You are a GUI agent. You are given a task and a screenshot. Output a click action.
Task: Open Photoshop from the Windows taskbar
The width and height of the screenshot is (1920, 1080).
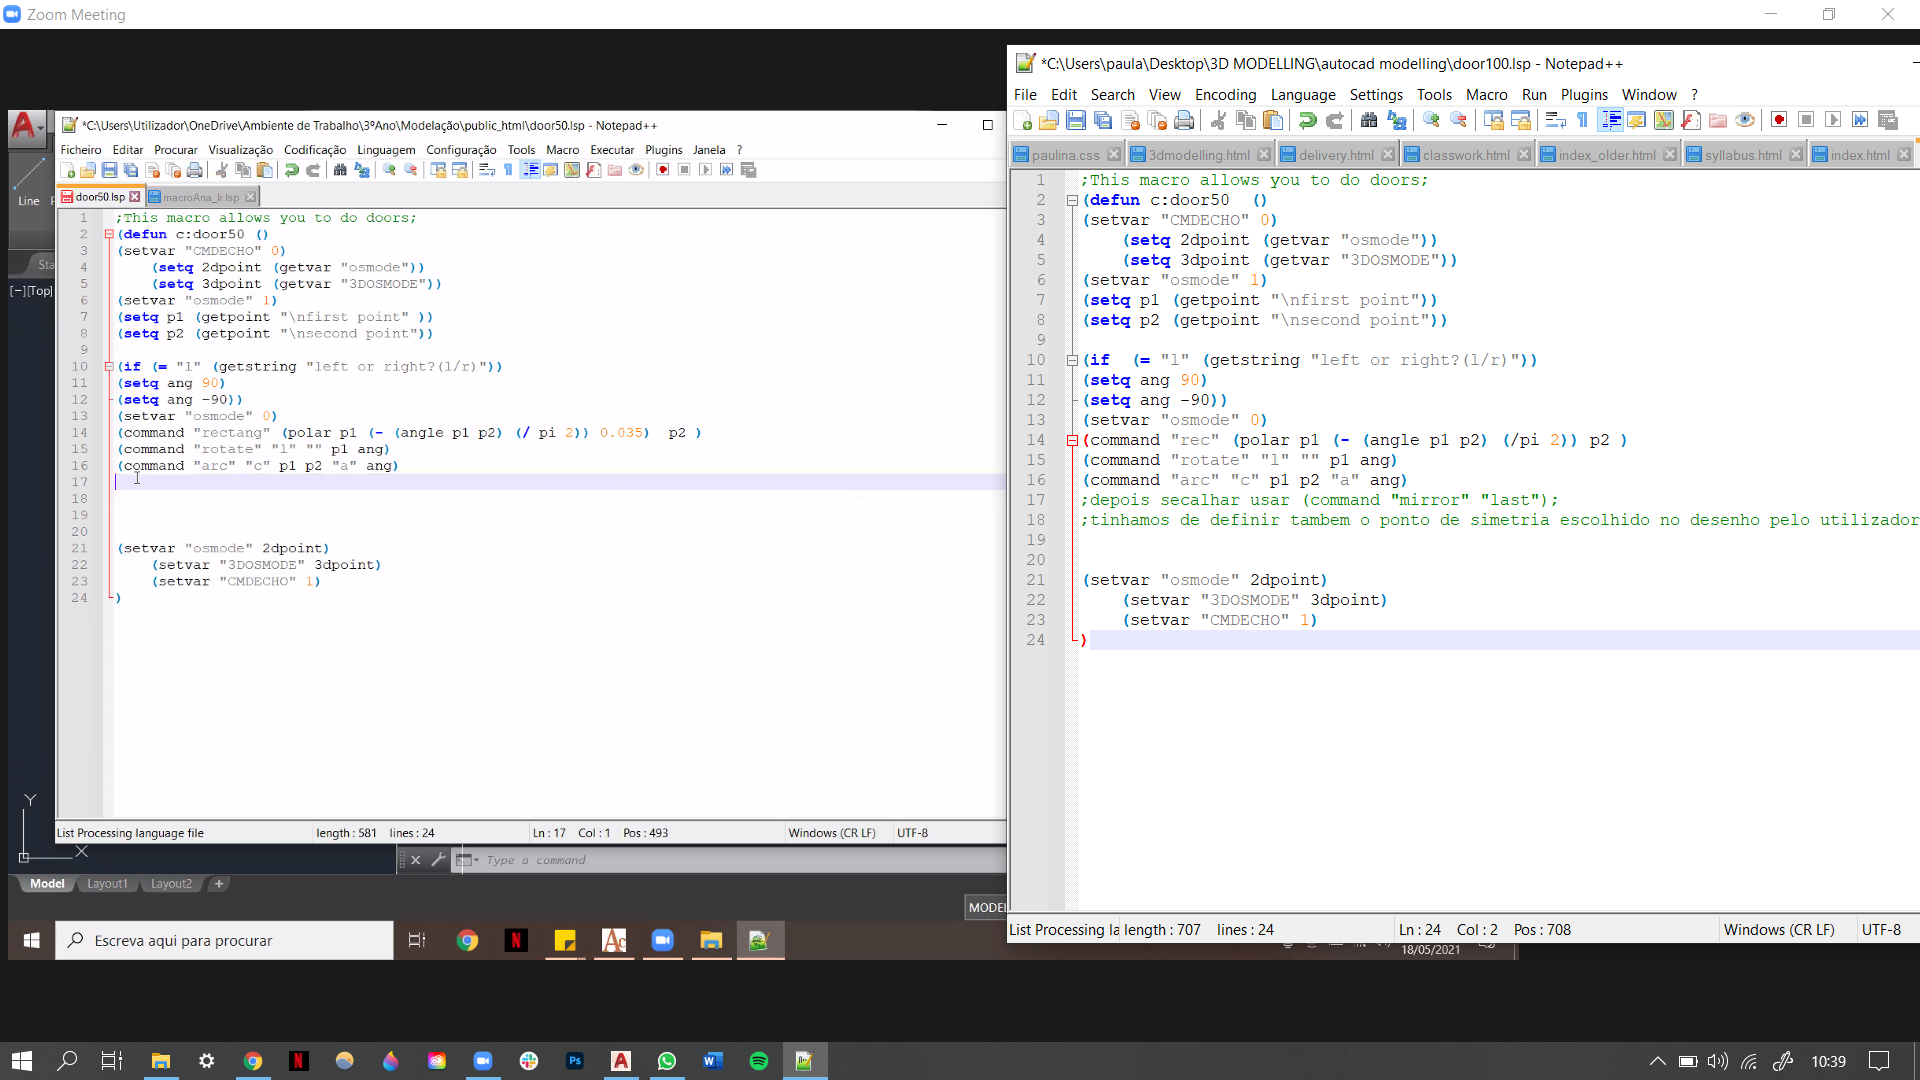[575, 1061]
